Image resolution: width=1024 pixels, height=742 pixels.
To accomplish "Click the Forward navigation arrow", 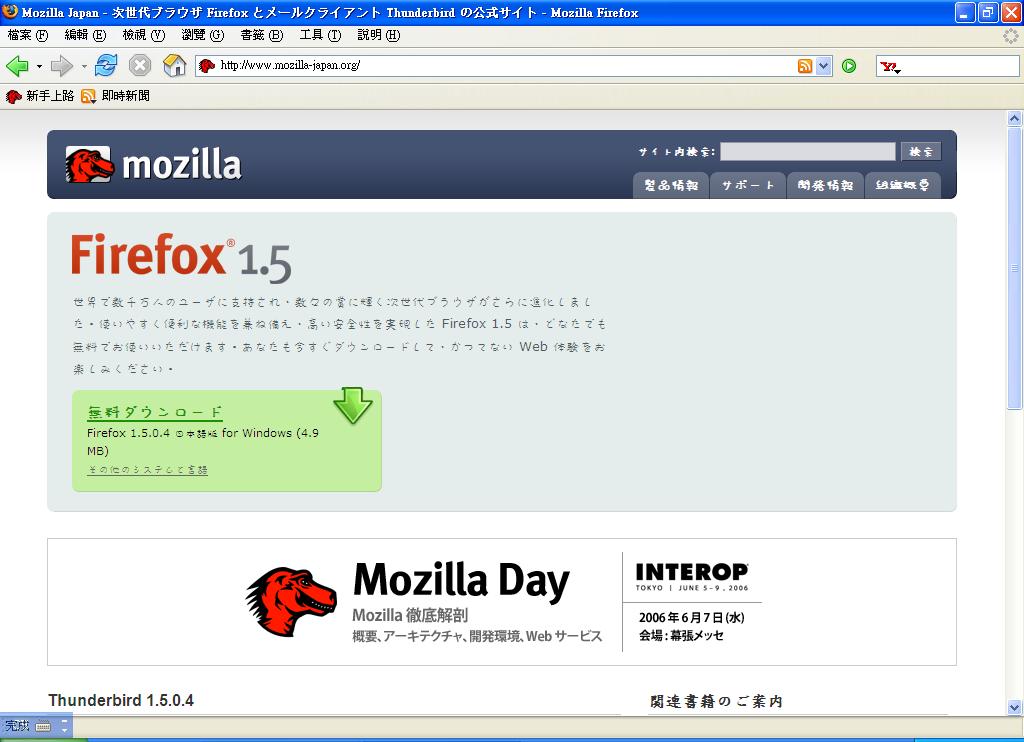I will point(62,65).
